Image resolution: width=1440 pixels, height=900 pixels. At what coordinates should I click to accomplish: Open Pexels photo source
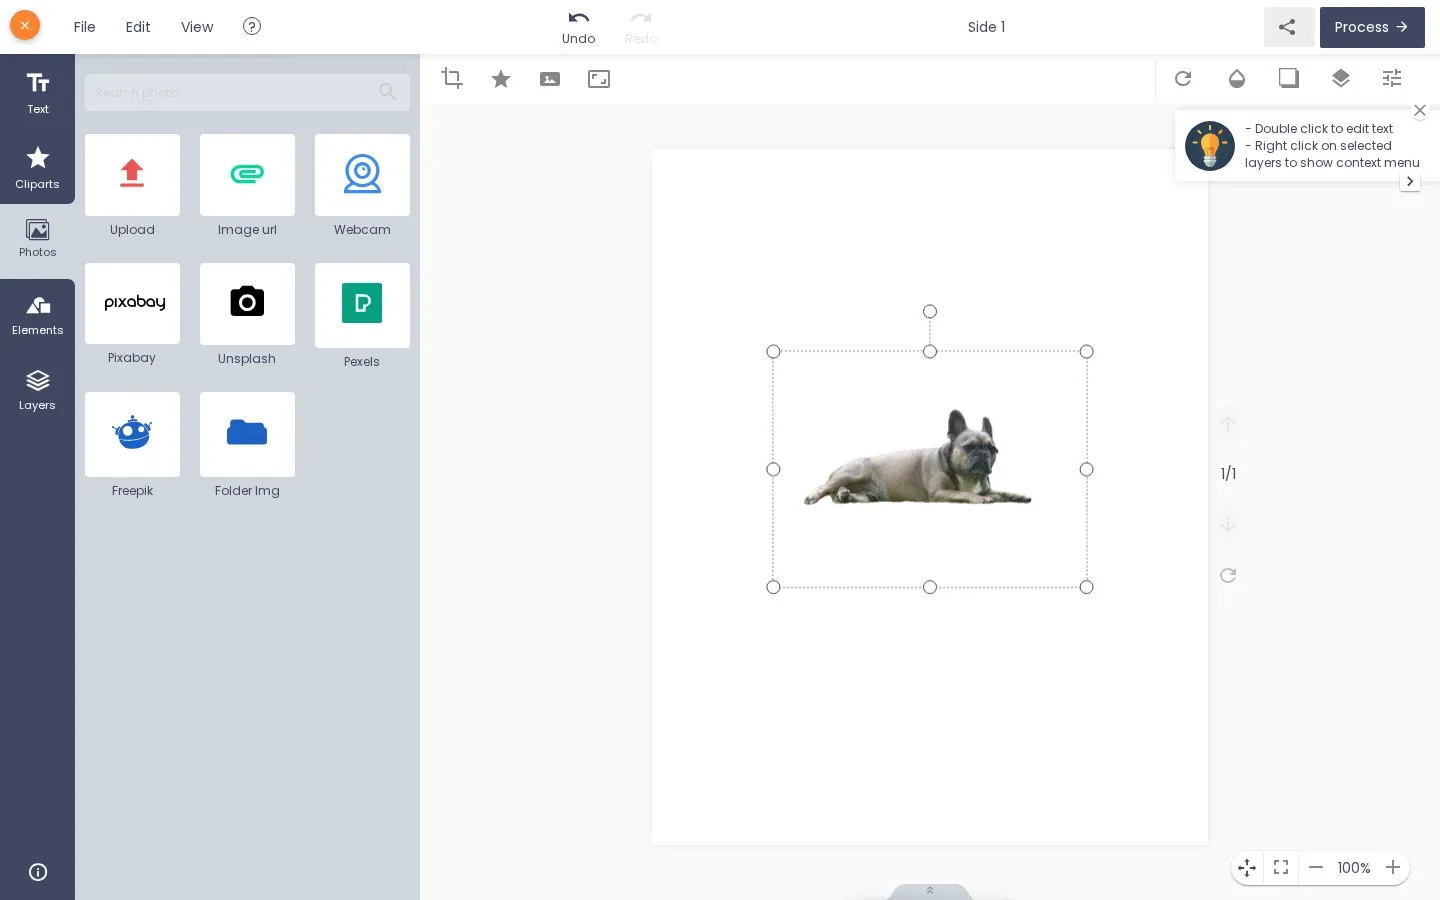click(x=362, y=305)
